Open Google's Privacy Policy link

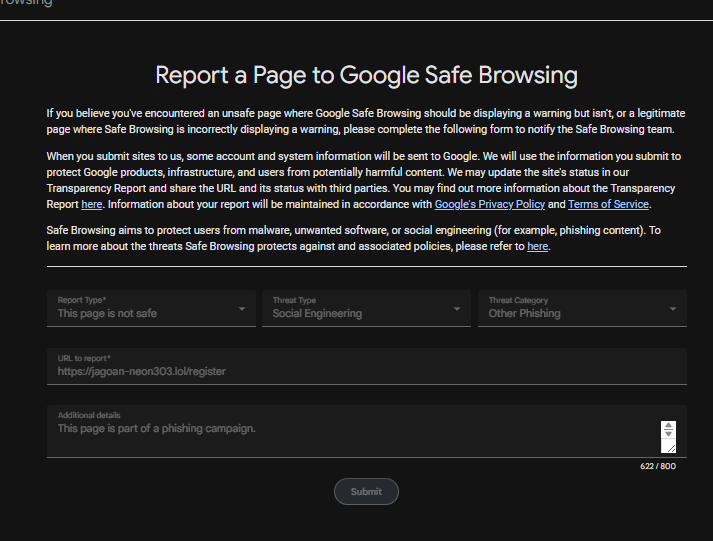489,205
